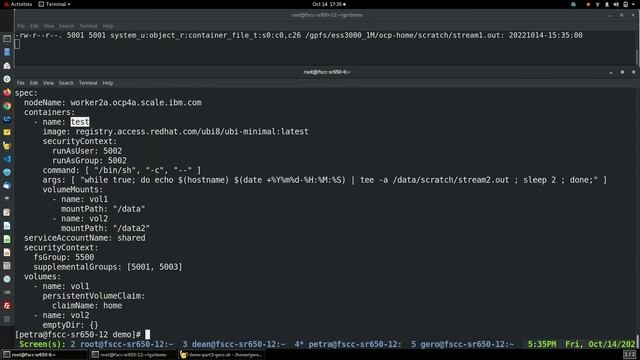Screen dimensions: 640x360
Task: Click screen tab 4* petra@fscc-sr650-12
Action: 348,344
